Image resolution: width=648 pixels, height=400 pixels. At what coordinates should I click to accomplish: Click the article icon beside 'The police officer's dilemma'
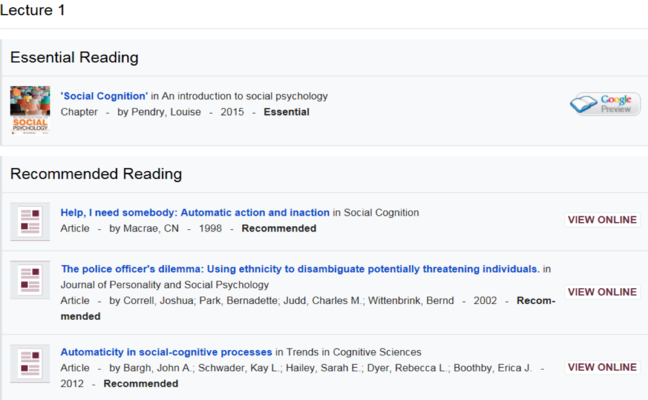pyautogui.click(x=30, y=281)
